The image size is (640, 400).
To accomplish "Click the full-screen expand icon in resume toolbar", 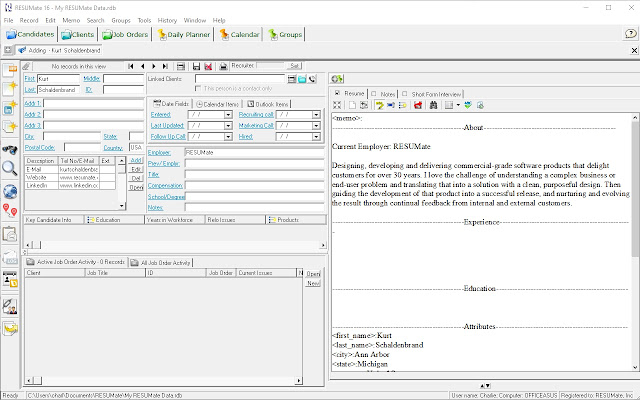I will [337, 105].
